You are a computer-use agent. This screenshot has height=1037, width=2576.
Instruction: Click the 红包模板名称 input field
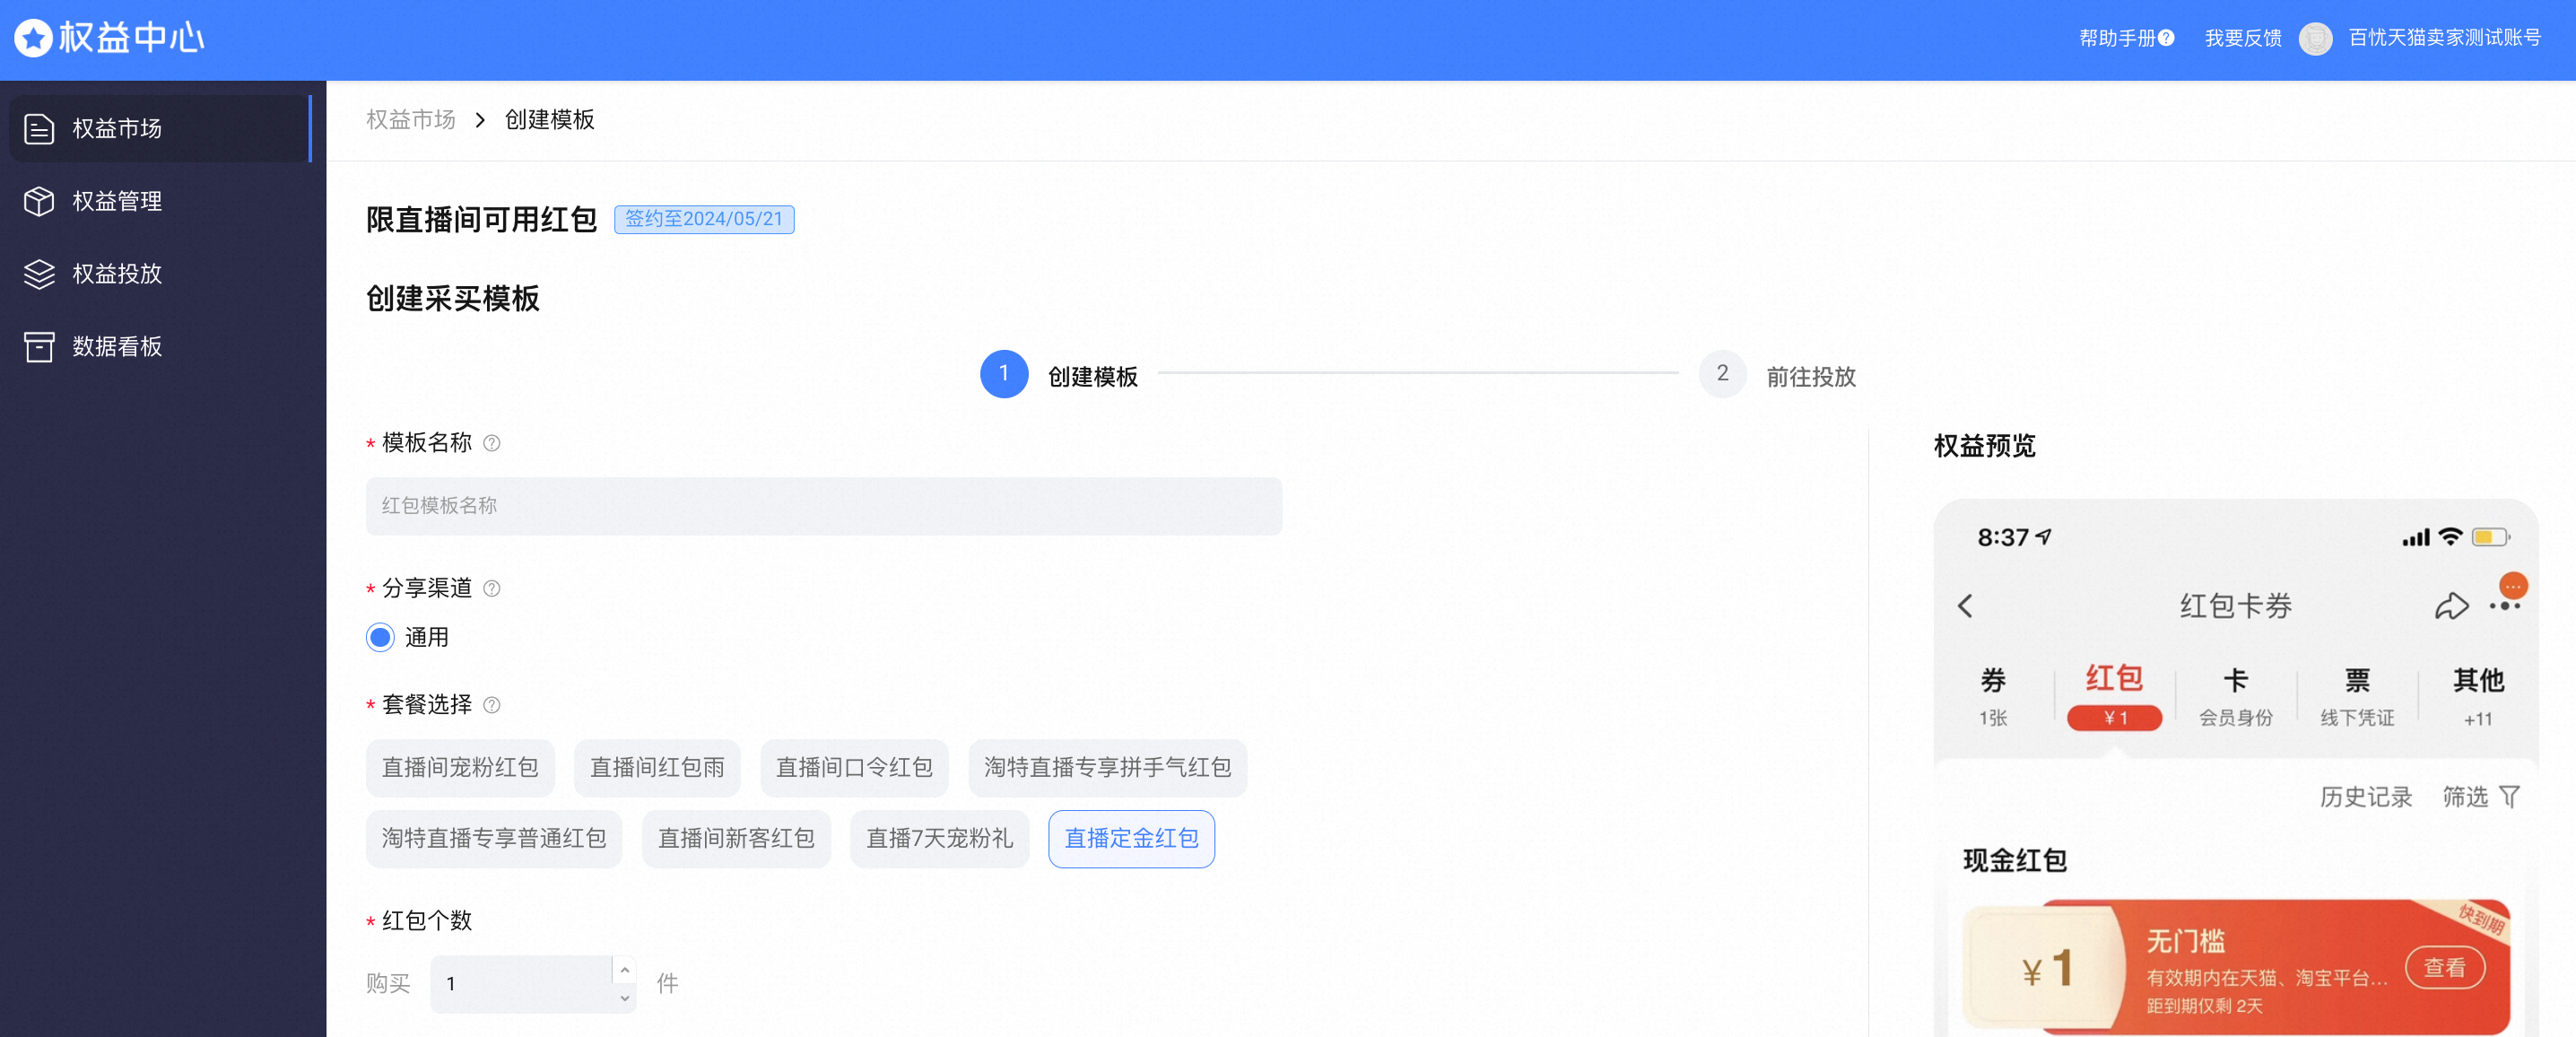pyautogui.click(x=824, y=506)
